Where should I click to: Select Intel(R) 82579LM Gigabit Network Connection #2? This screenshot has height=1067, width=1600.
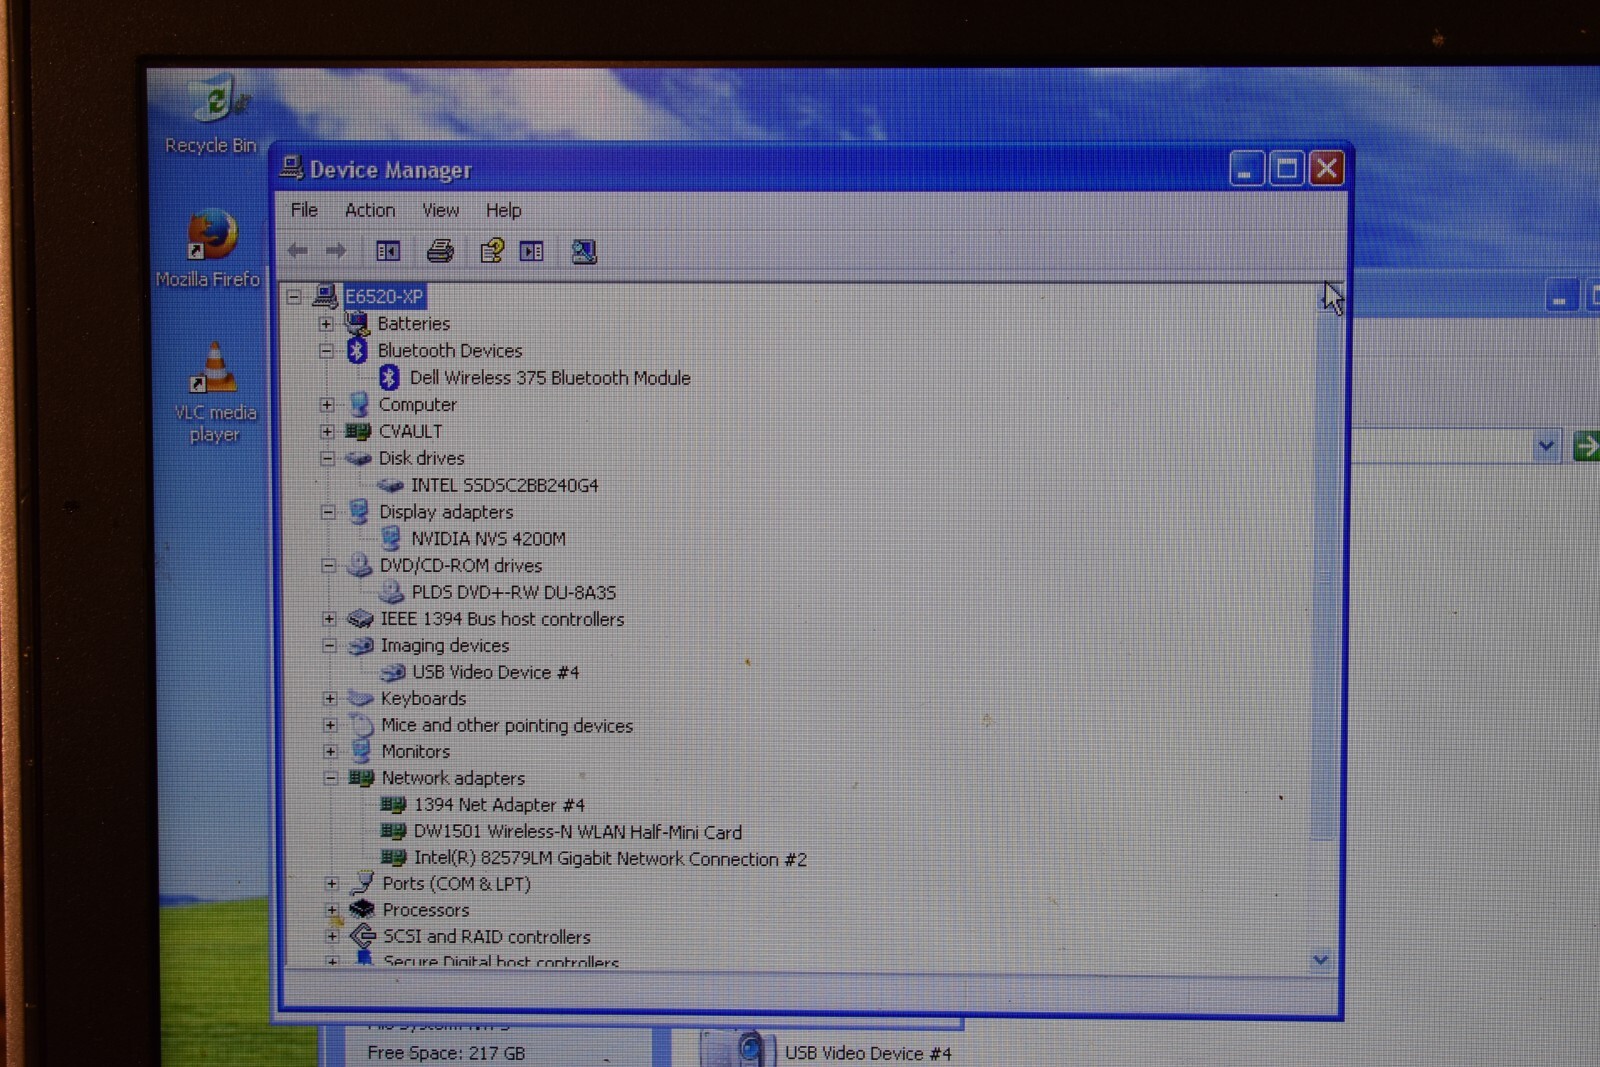(610, 859)
